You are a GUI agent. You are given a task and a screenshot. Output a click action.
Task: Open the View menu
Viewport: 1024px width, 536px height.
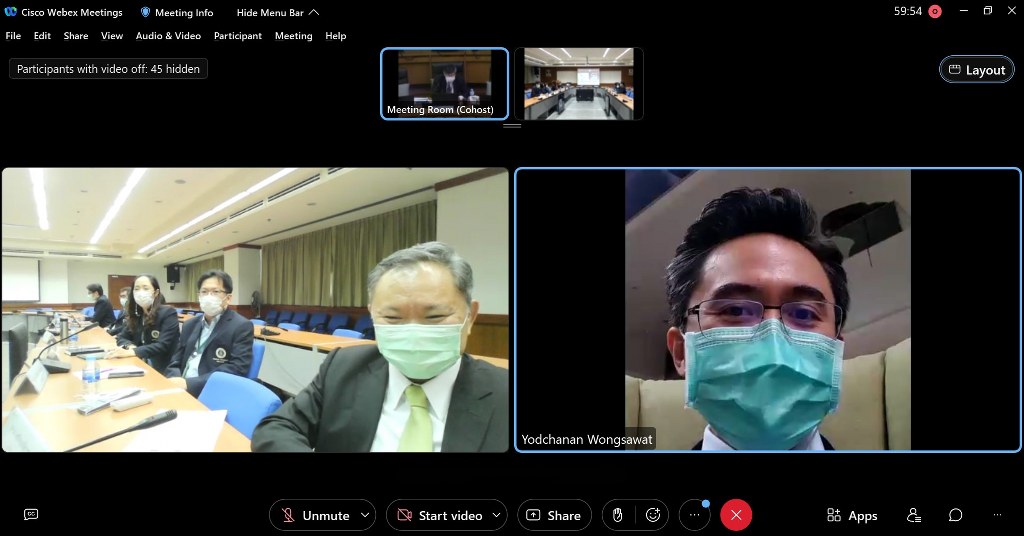point(112,36)
